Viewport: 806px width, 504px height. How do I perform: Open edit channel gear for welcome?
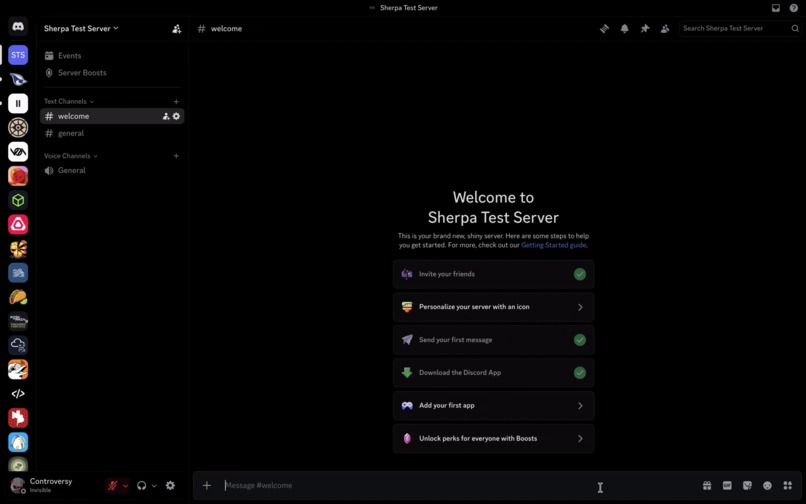coord(176,116)
